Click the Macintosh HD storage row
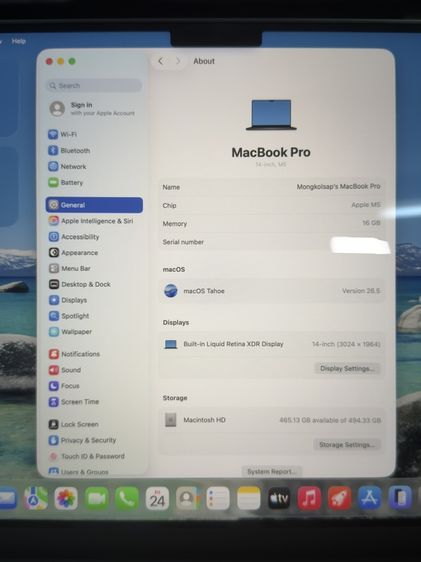The height and width of the screenshot is (562, 421). [272, 420]
